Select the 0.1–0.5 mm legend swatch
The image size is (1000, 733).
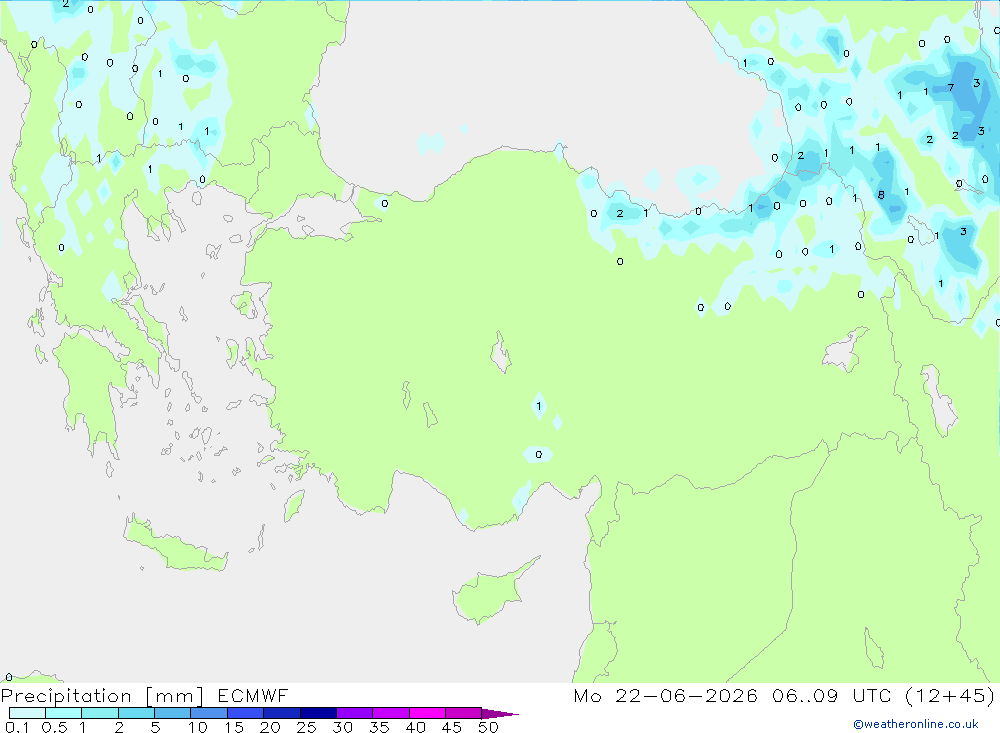[x=27, y=713]
